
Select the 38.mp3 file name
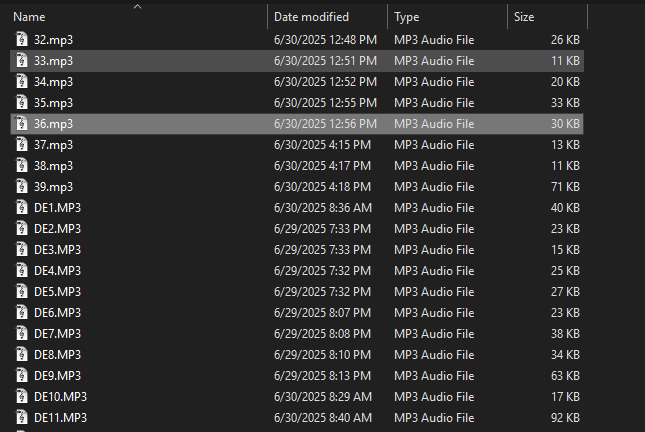[x=53, y=166]
